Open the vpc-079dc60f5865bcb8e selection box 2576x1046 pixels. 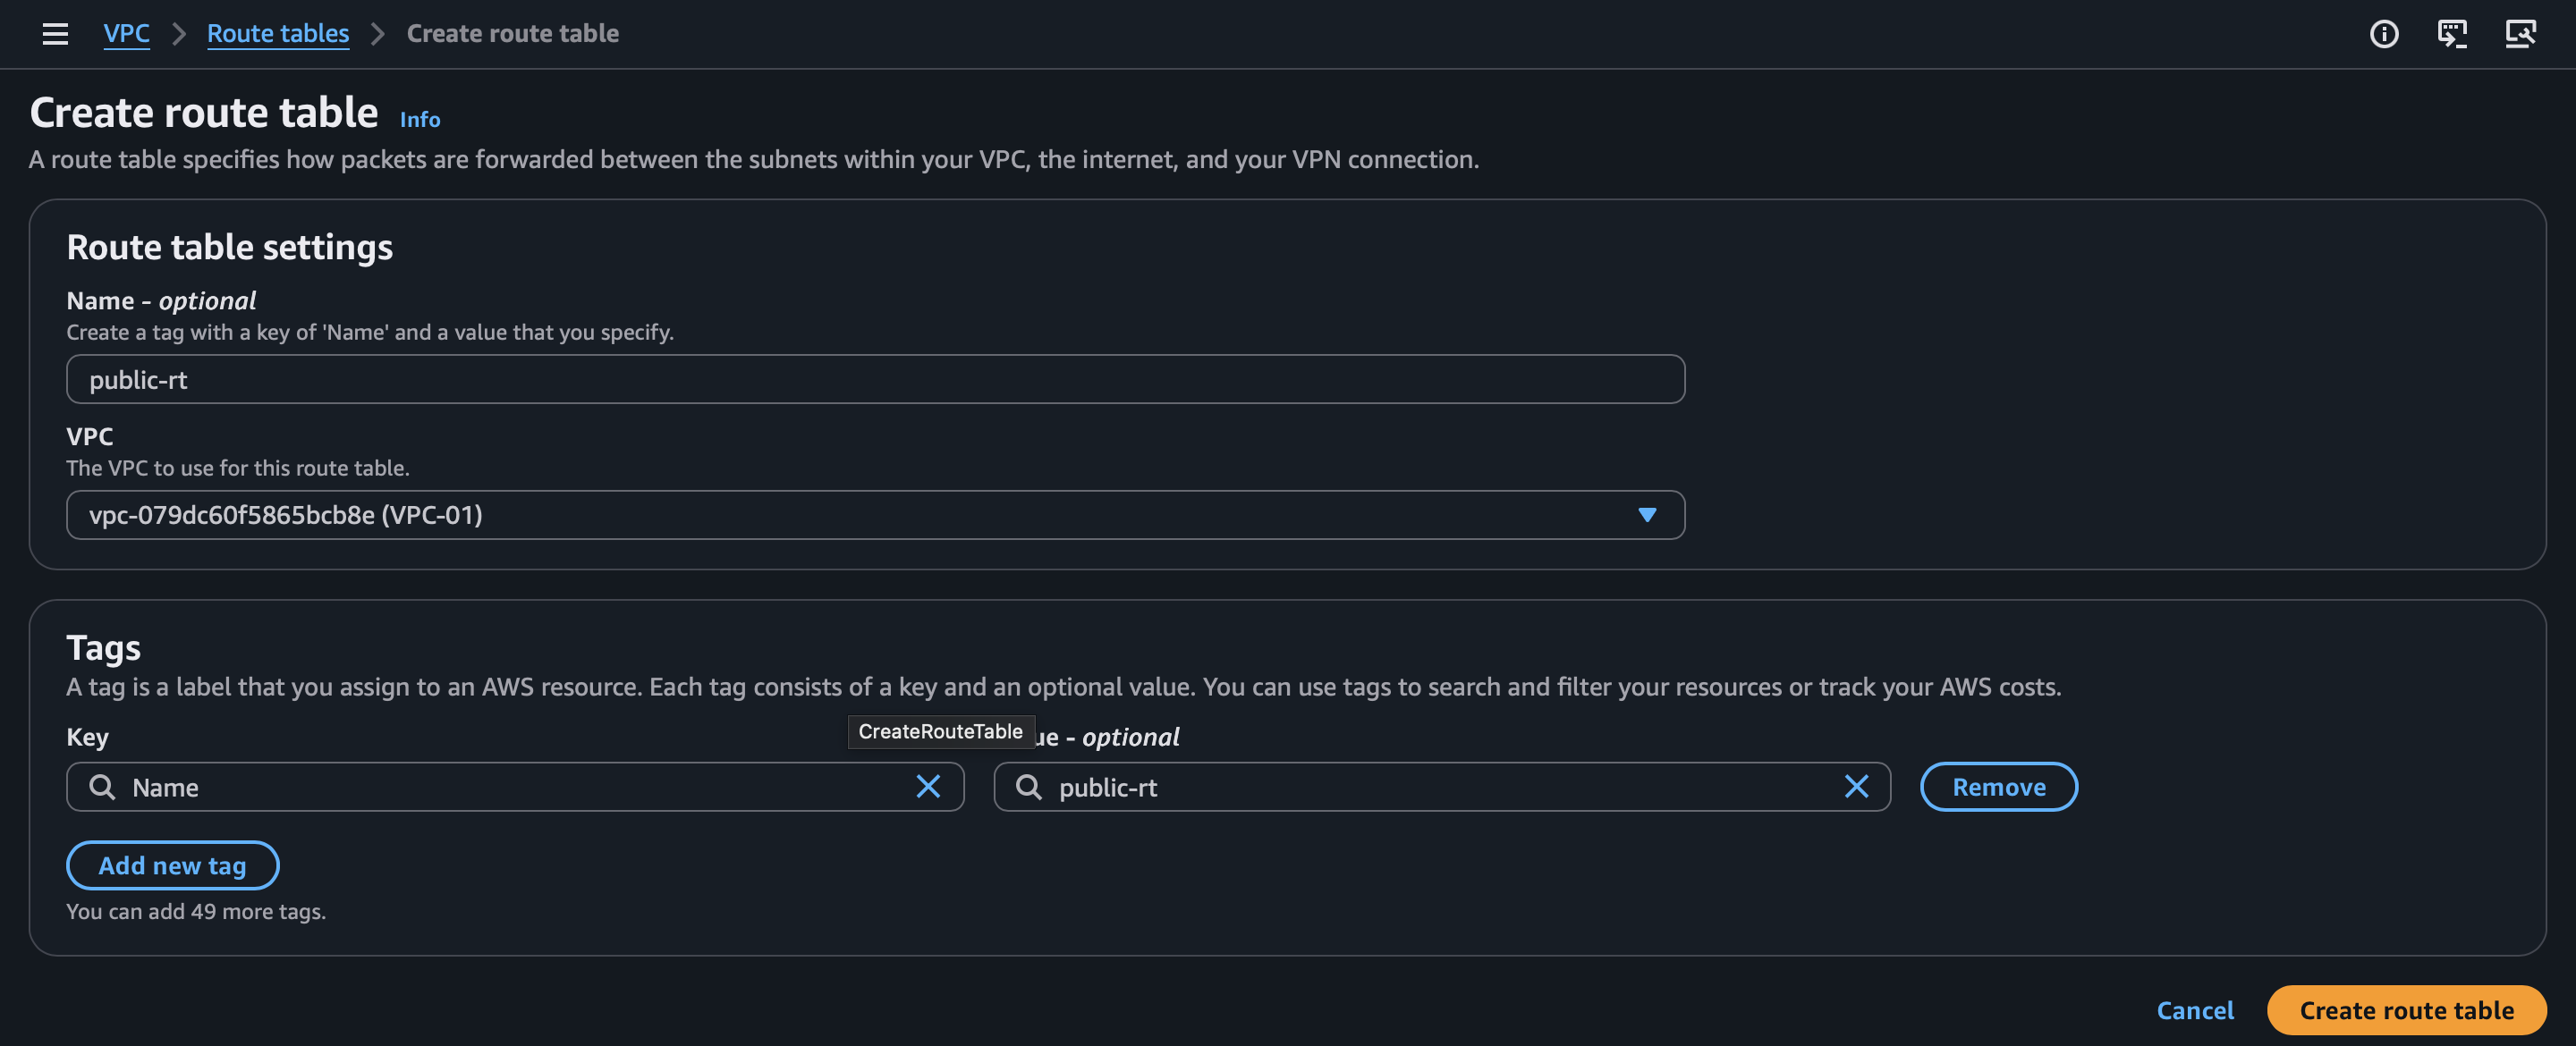[850, 515]
